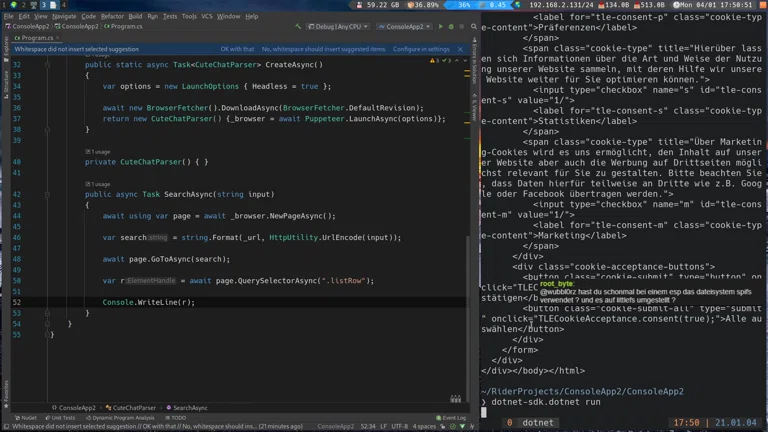This screenshot has width=768, height=432.
Task: Click '1 usage' hint above SearchAsync
Action: [97, 184]
